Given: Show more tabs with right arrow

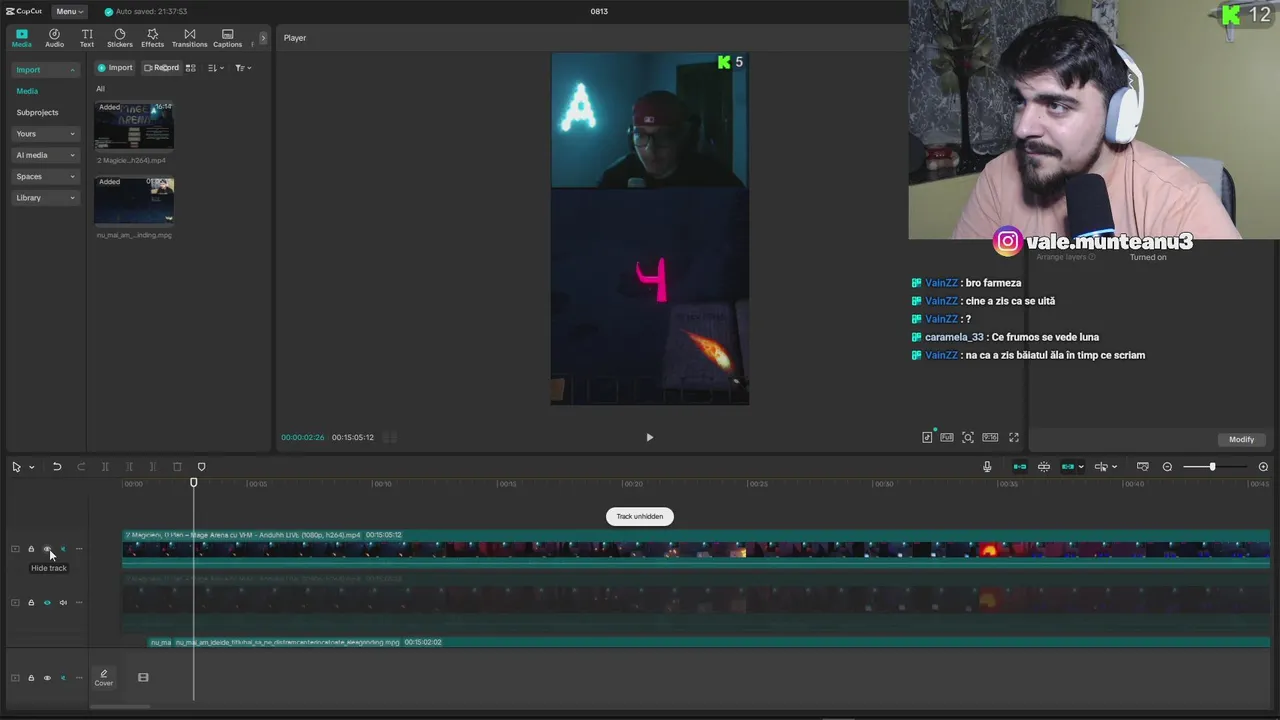Looking at the screenshot, I should coord(264,38).
